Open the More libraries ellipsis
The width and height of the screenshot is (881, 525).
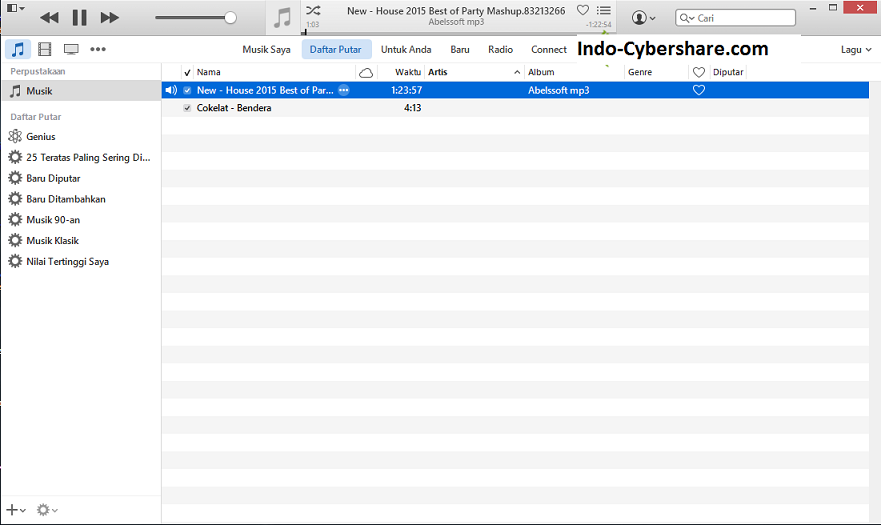point(98,49)
